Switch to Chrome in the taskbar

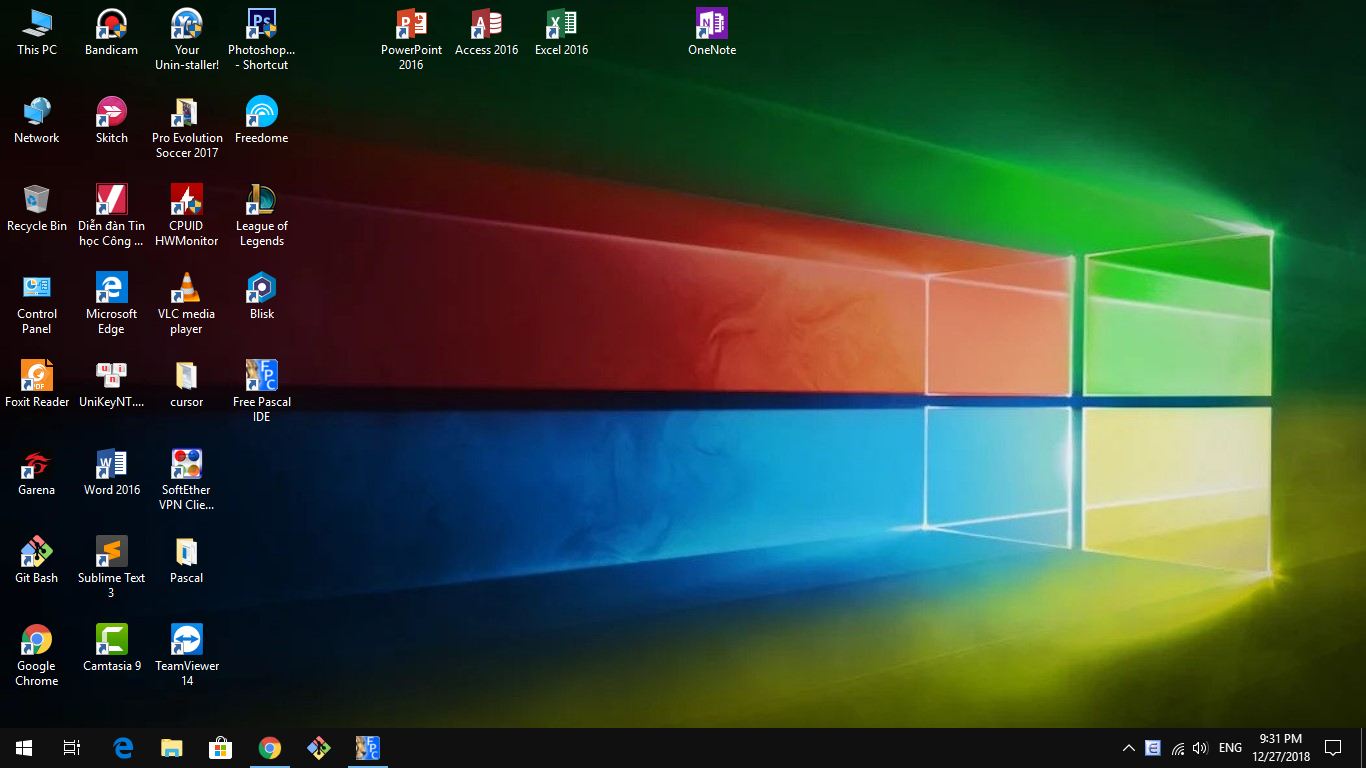click(269, 748)
